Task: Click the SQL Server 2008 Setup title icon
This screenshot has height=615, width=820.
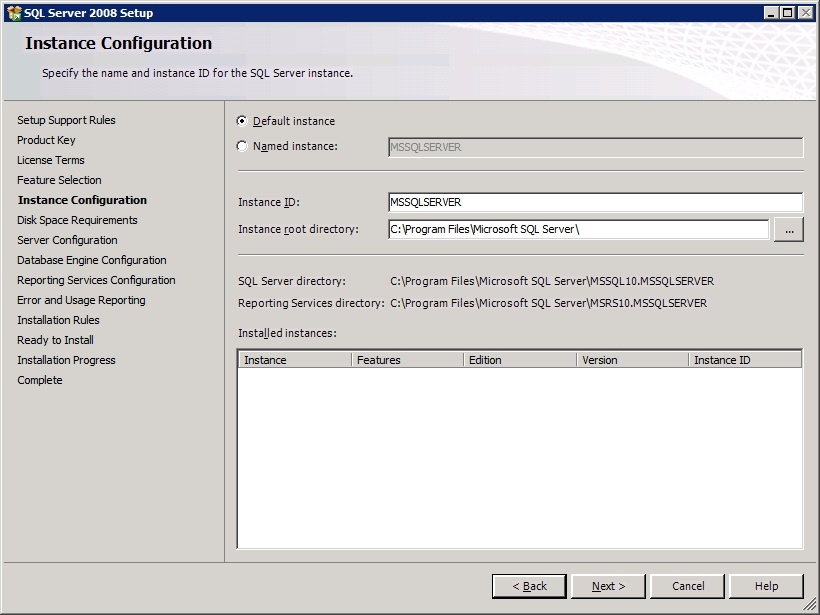Action: 14,13
